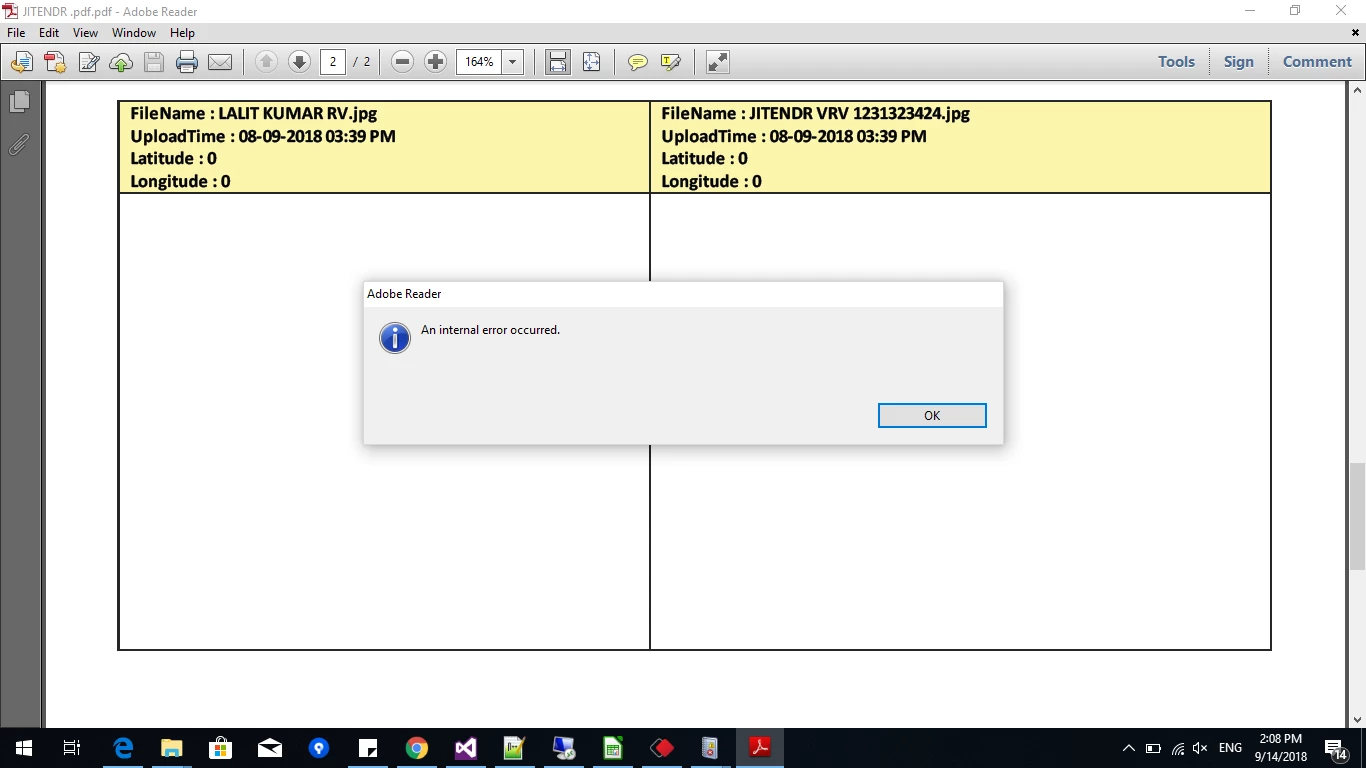Open the Action Center notifications icon
Viewport: 1366px width, 768px height.
point(1335,748)
